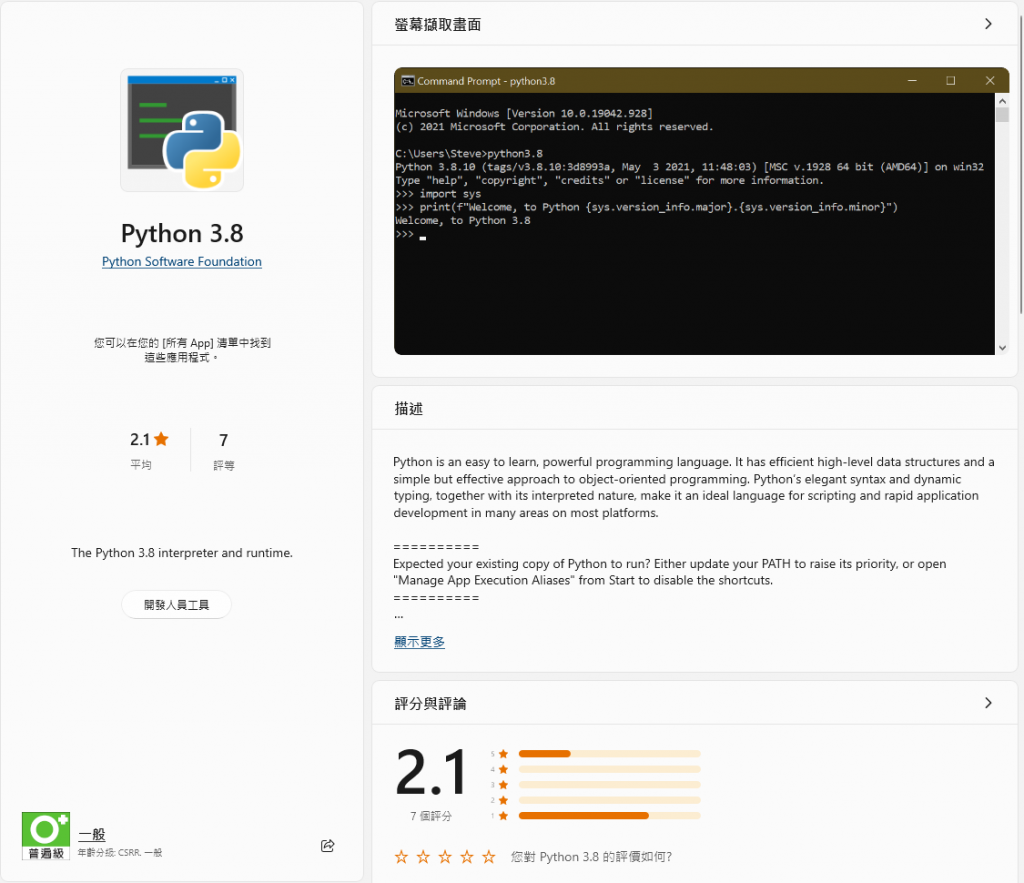Rate Python 3.8 two stars
The width and height of the screenshot is (1024, 883).
[x=423, y=857]
